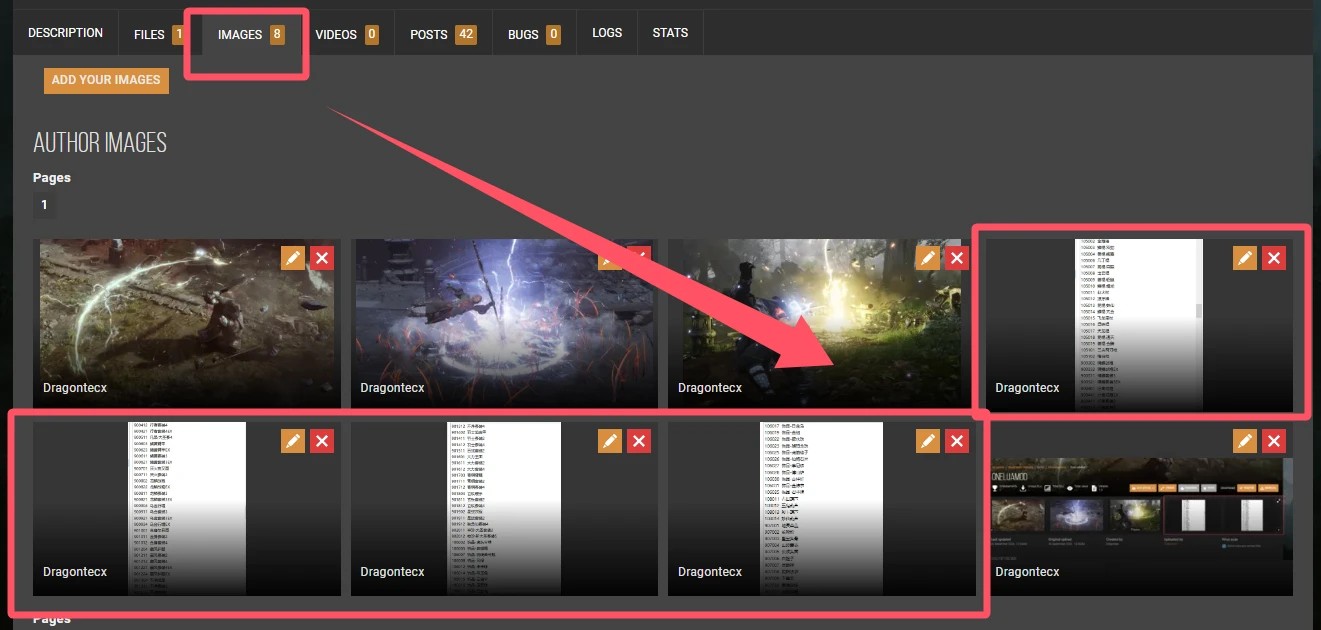Screen dimensions: 1321x630
Task: Switch to the Description tab
Action: pos(65,33)
